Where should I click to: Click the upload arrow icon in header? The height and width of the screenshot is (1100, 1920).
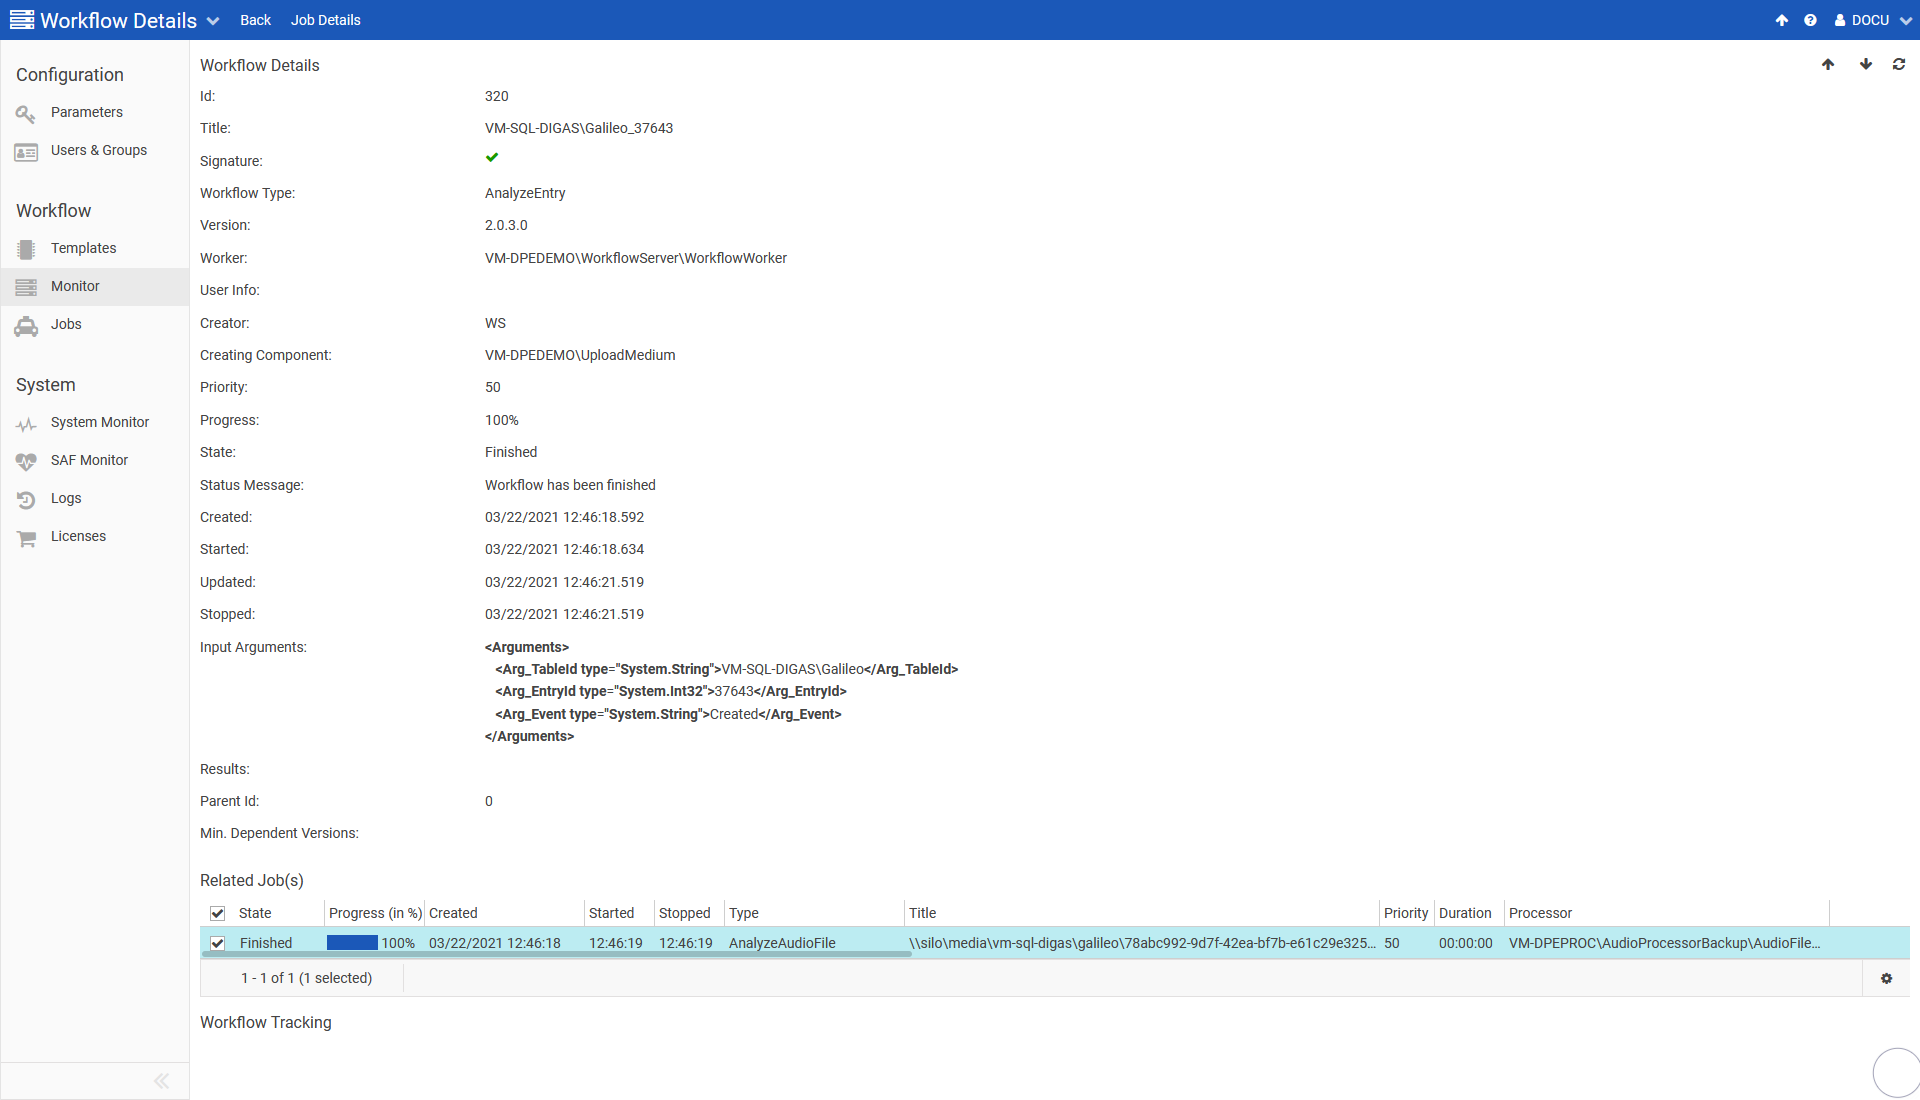click(1781, 20)
